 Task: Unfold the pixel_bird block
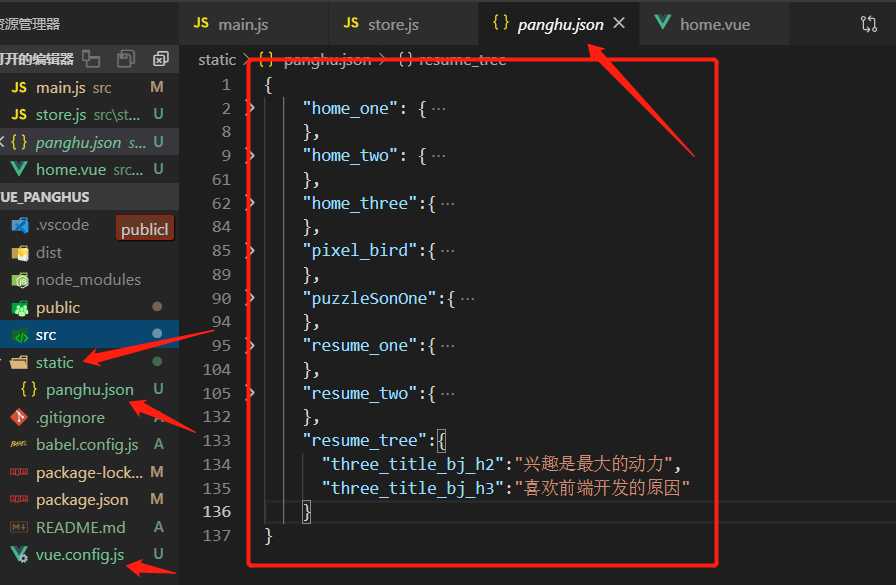251,250
